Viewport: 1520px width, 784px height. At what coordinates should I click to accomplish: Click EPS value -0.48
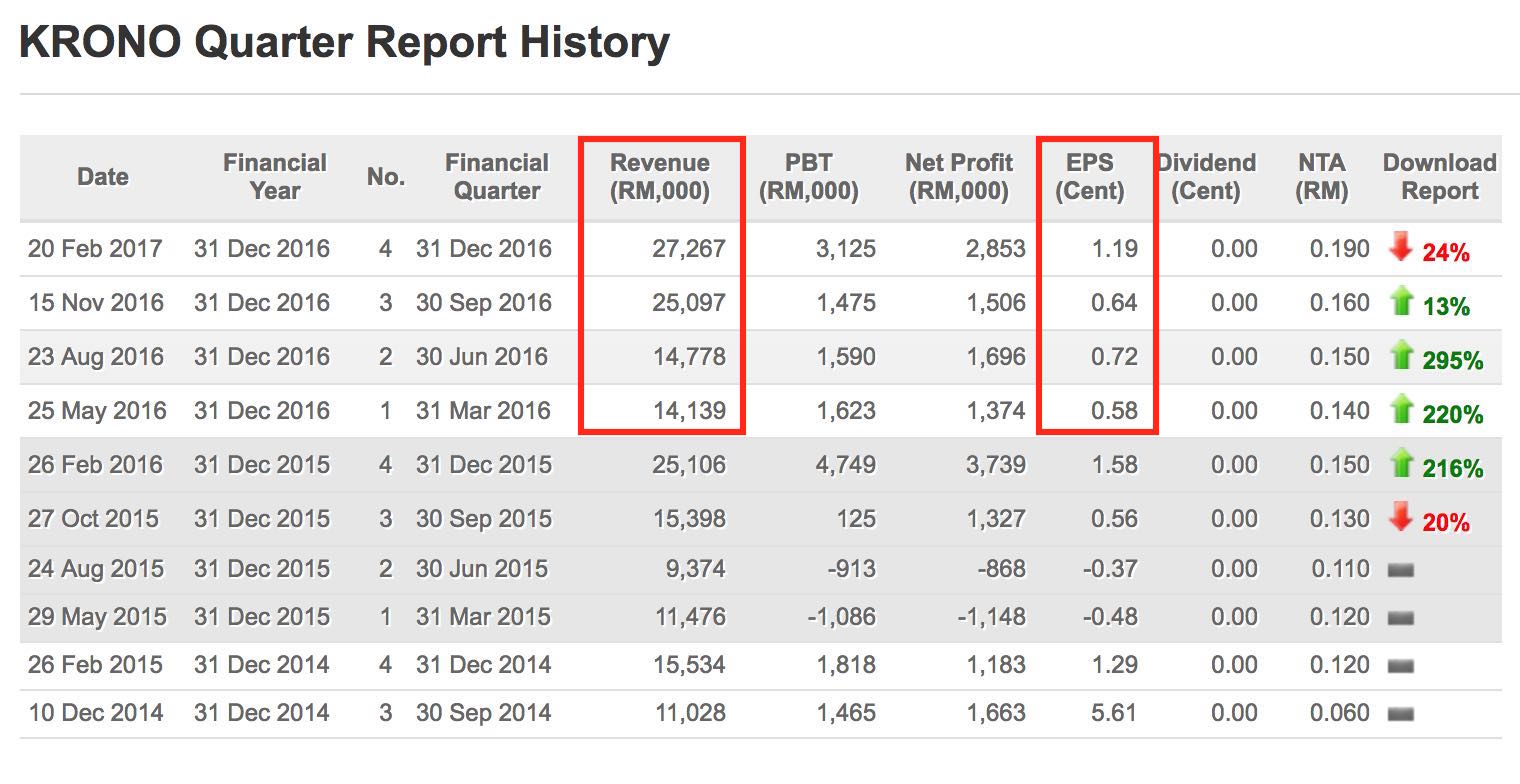tap(1110, 617)
